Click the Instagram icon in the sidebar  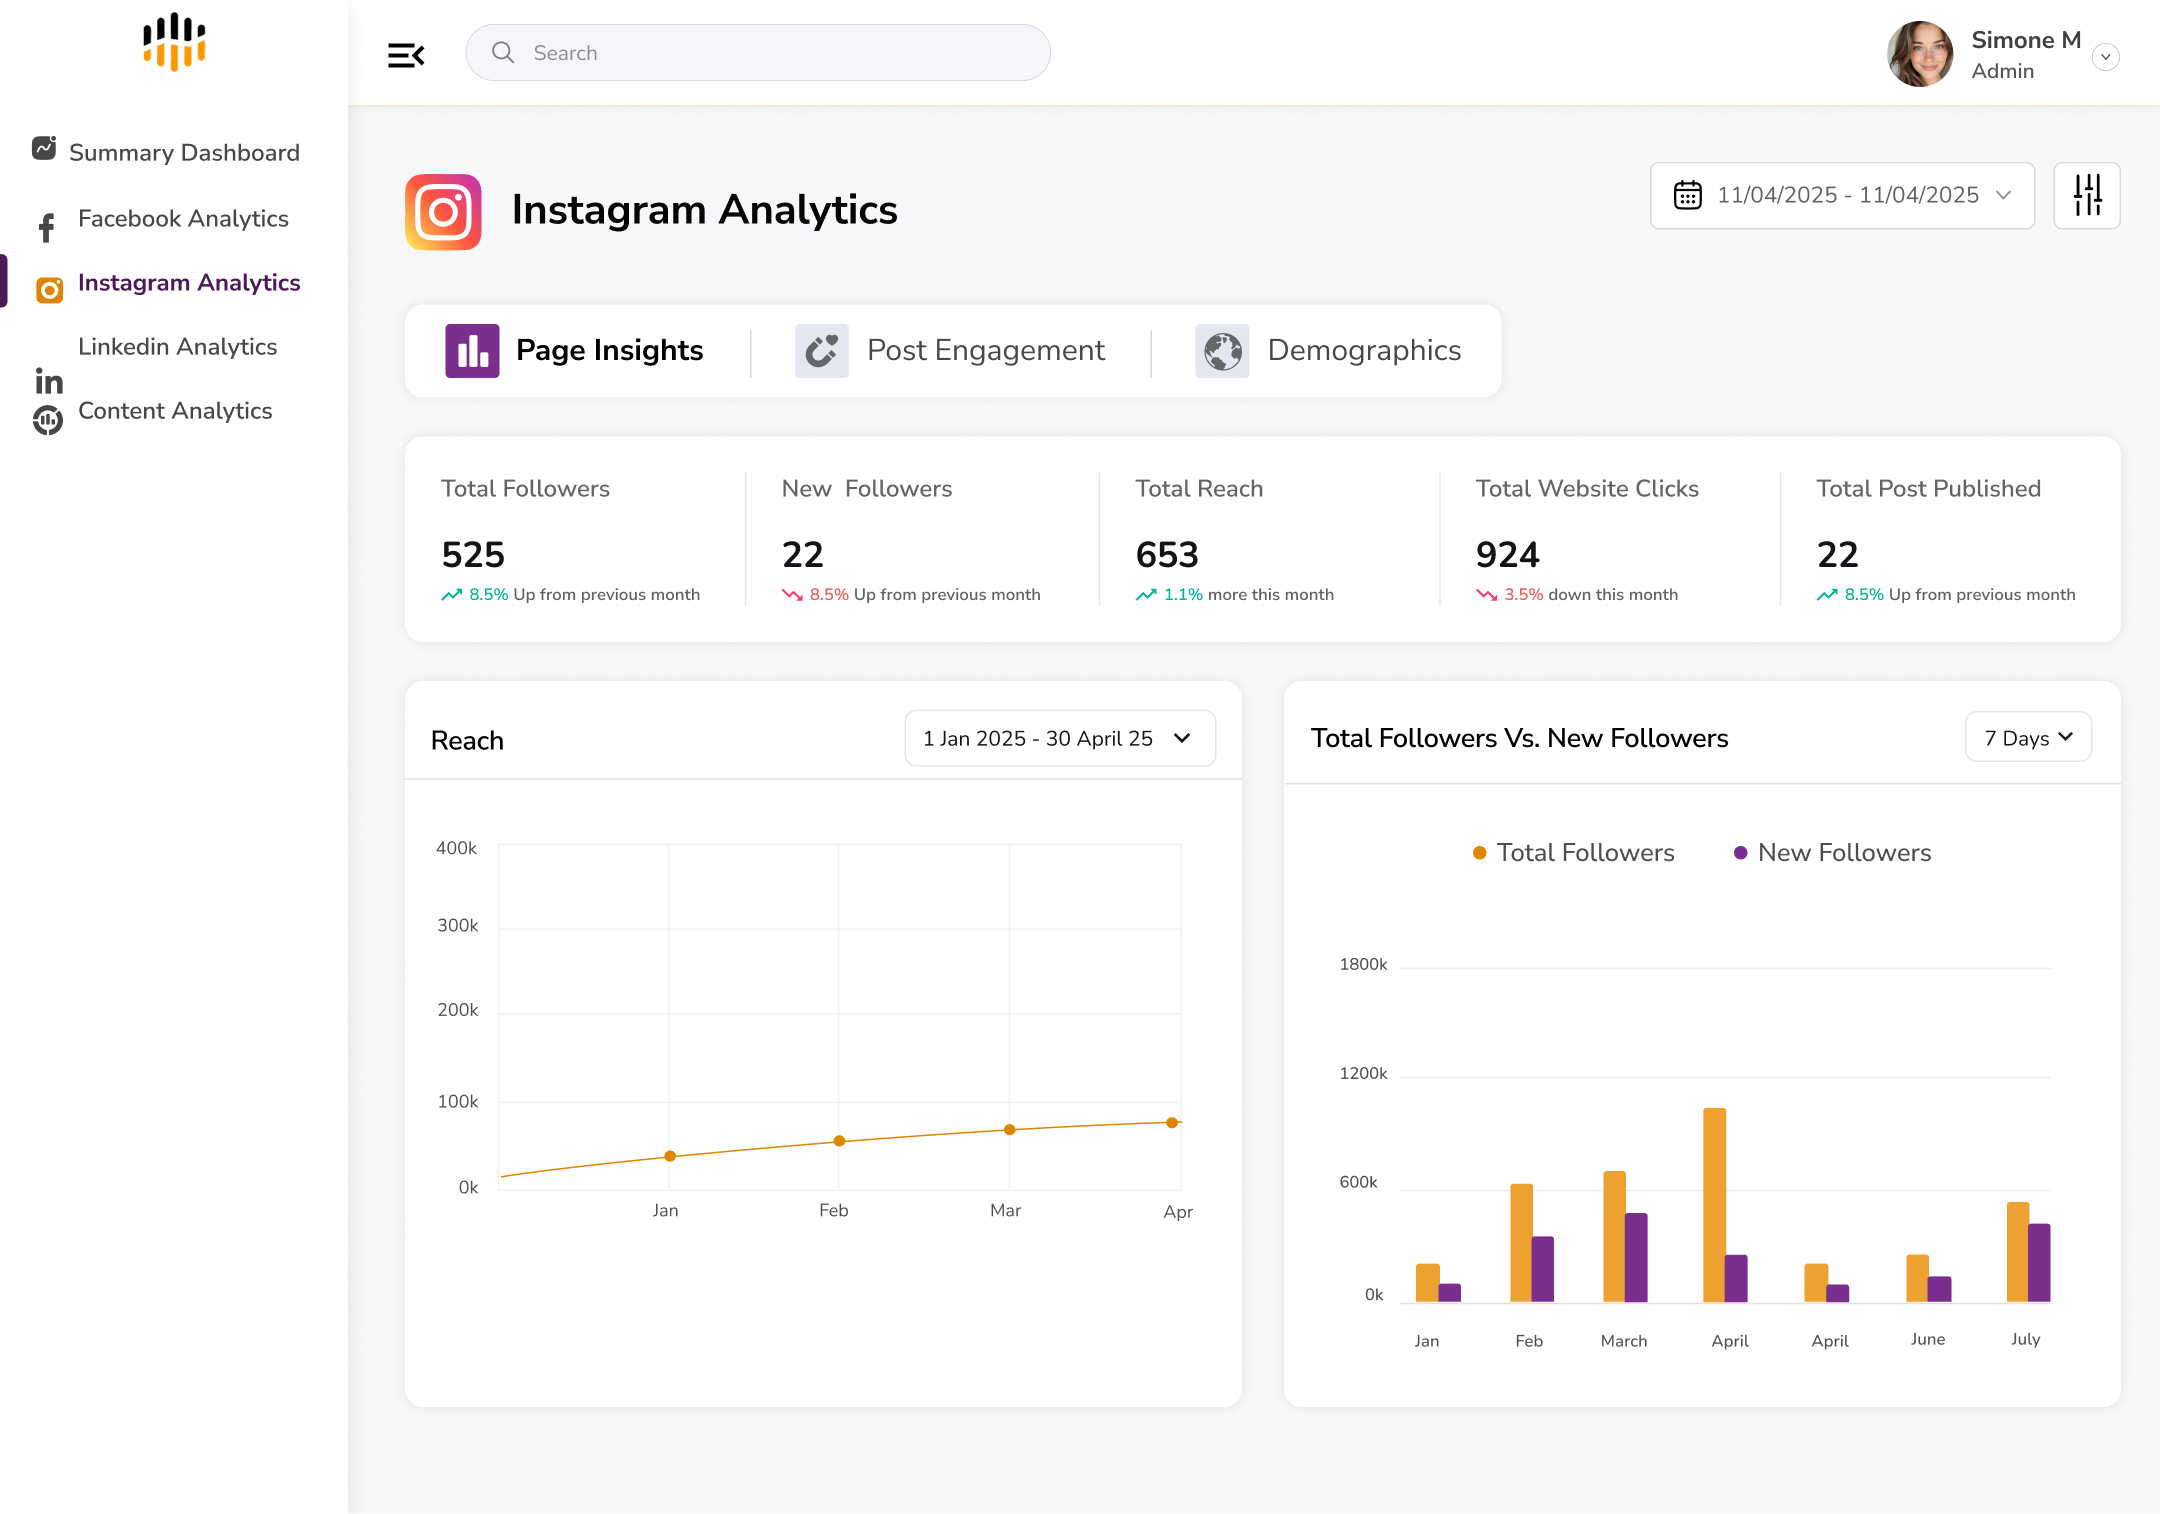click(x=49, y=290)
